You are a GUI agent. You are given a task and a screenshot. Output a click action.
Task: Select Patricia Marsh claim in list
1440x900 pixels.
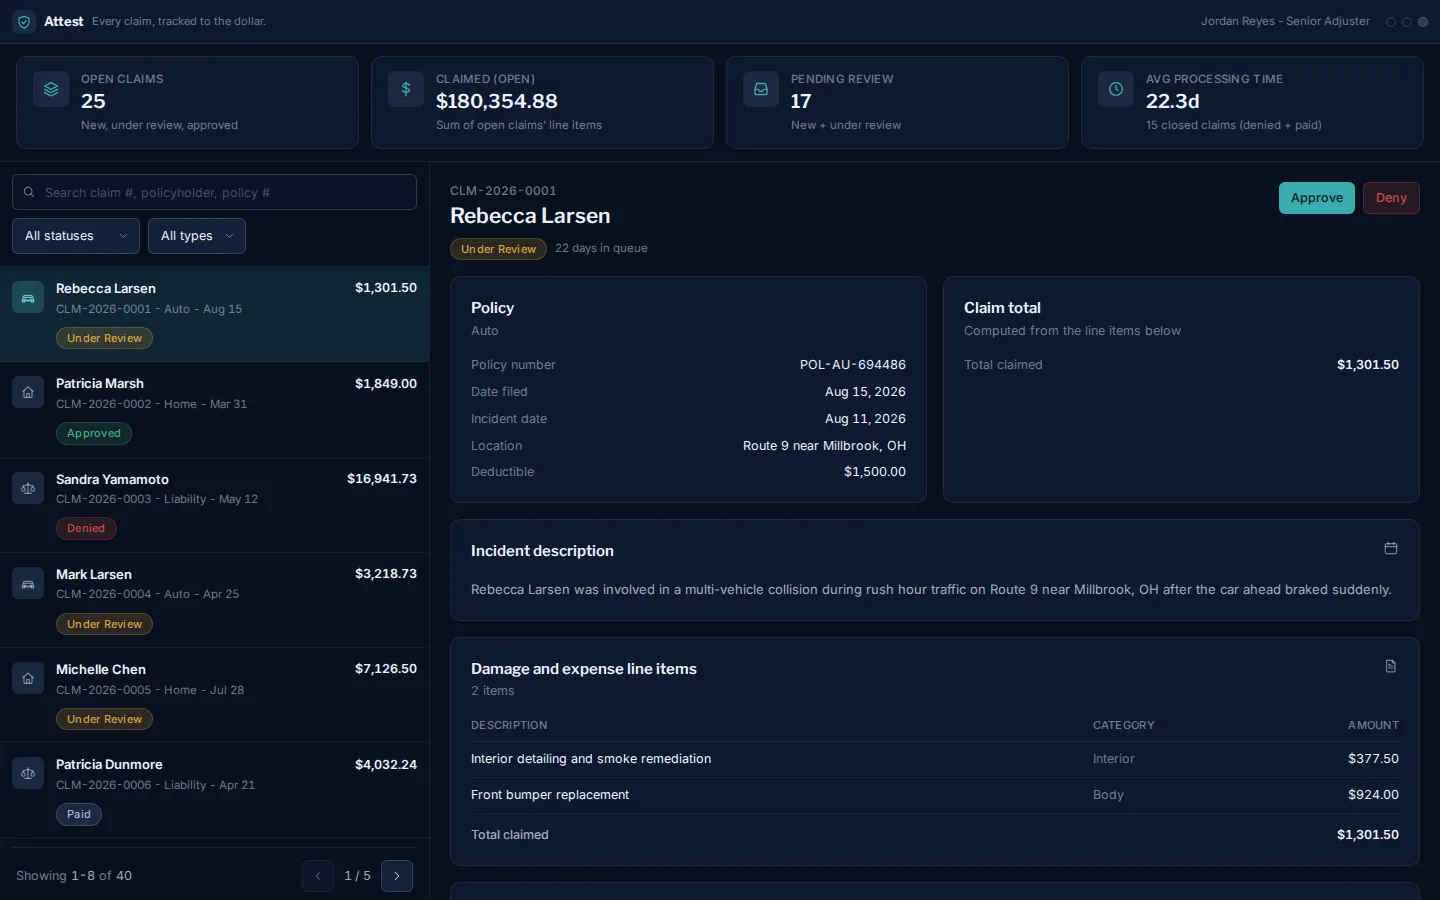click(x=214, y=410)
